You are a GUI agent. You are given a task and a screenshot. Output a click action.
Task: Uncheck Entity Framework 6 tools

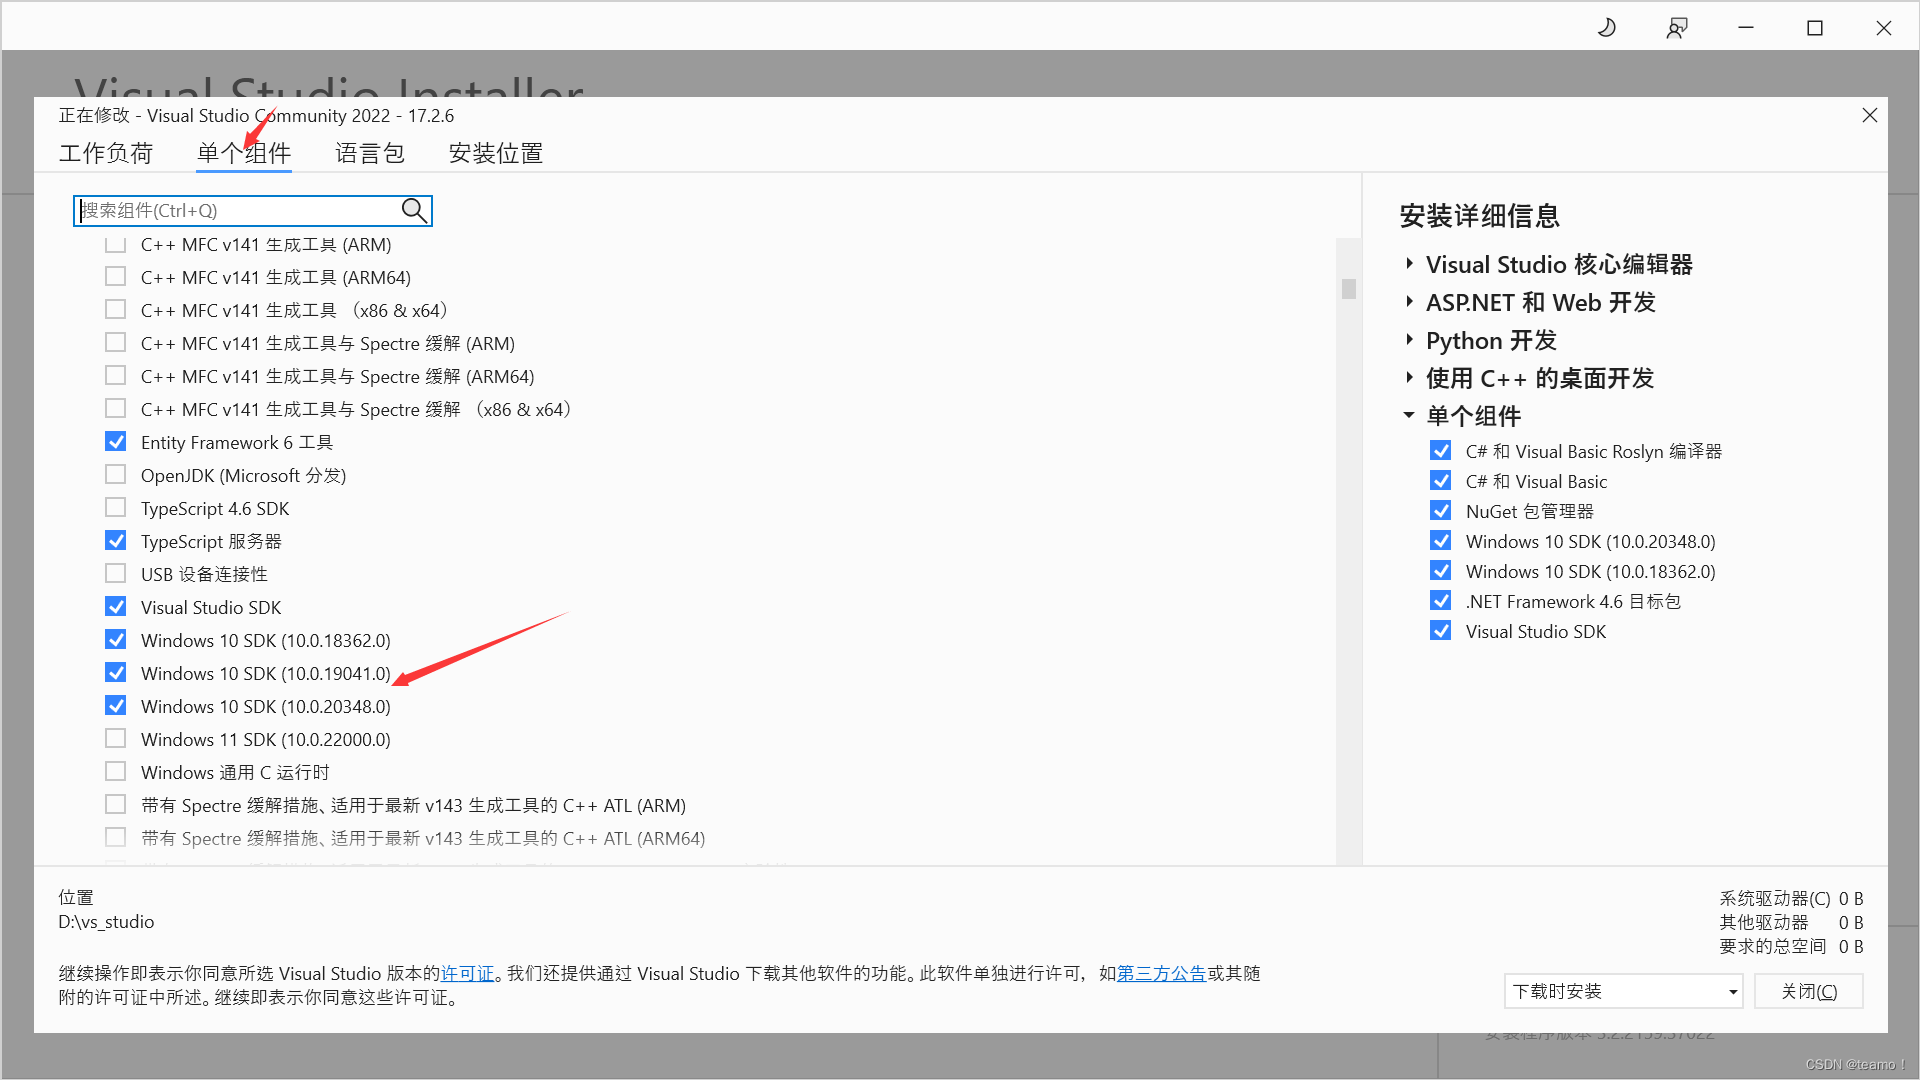point(116,442)
